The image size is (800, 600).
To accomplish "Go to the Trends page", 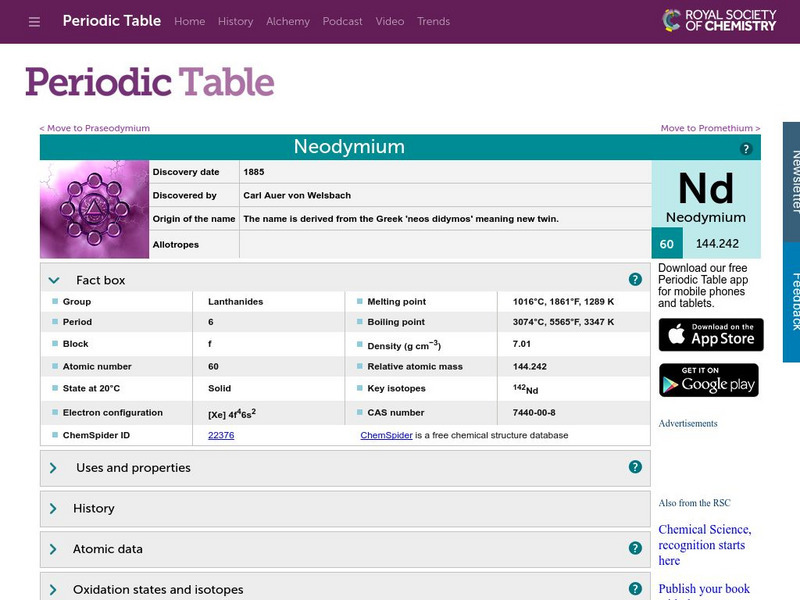I will 434,21.
